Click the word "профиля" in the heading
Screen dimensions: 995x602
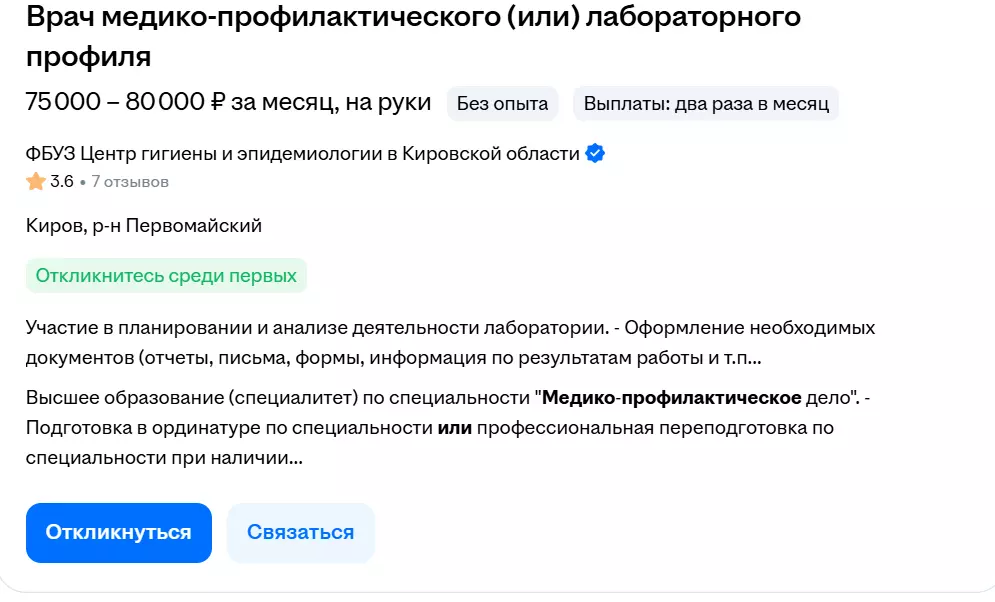click(x=89, y=56)
